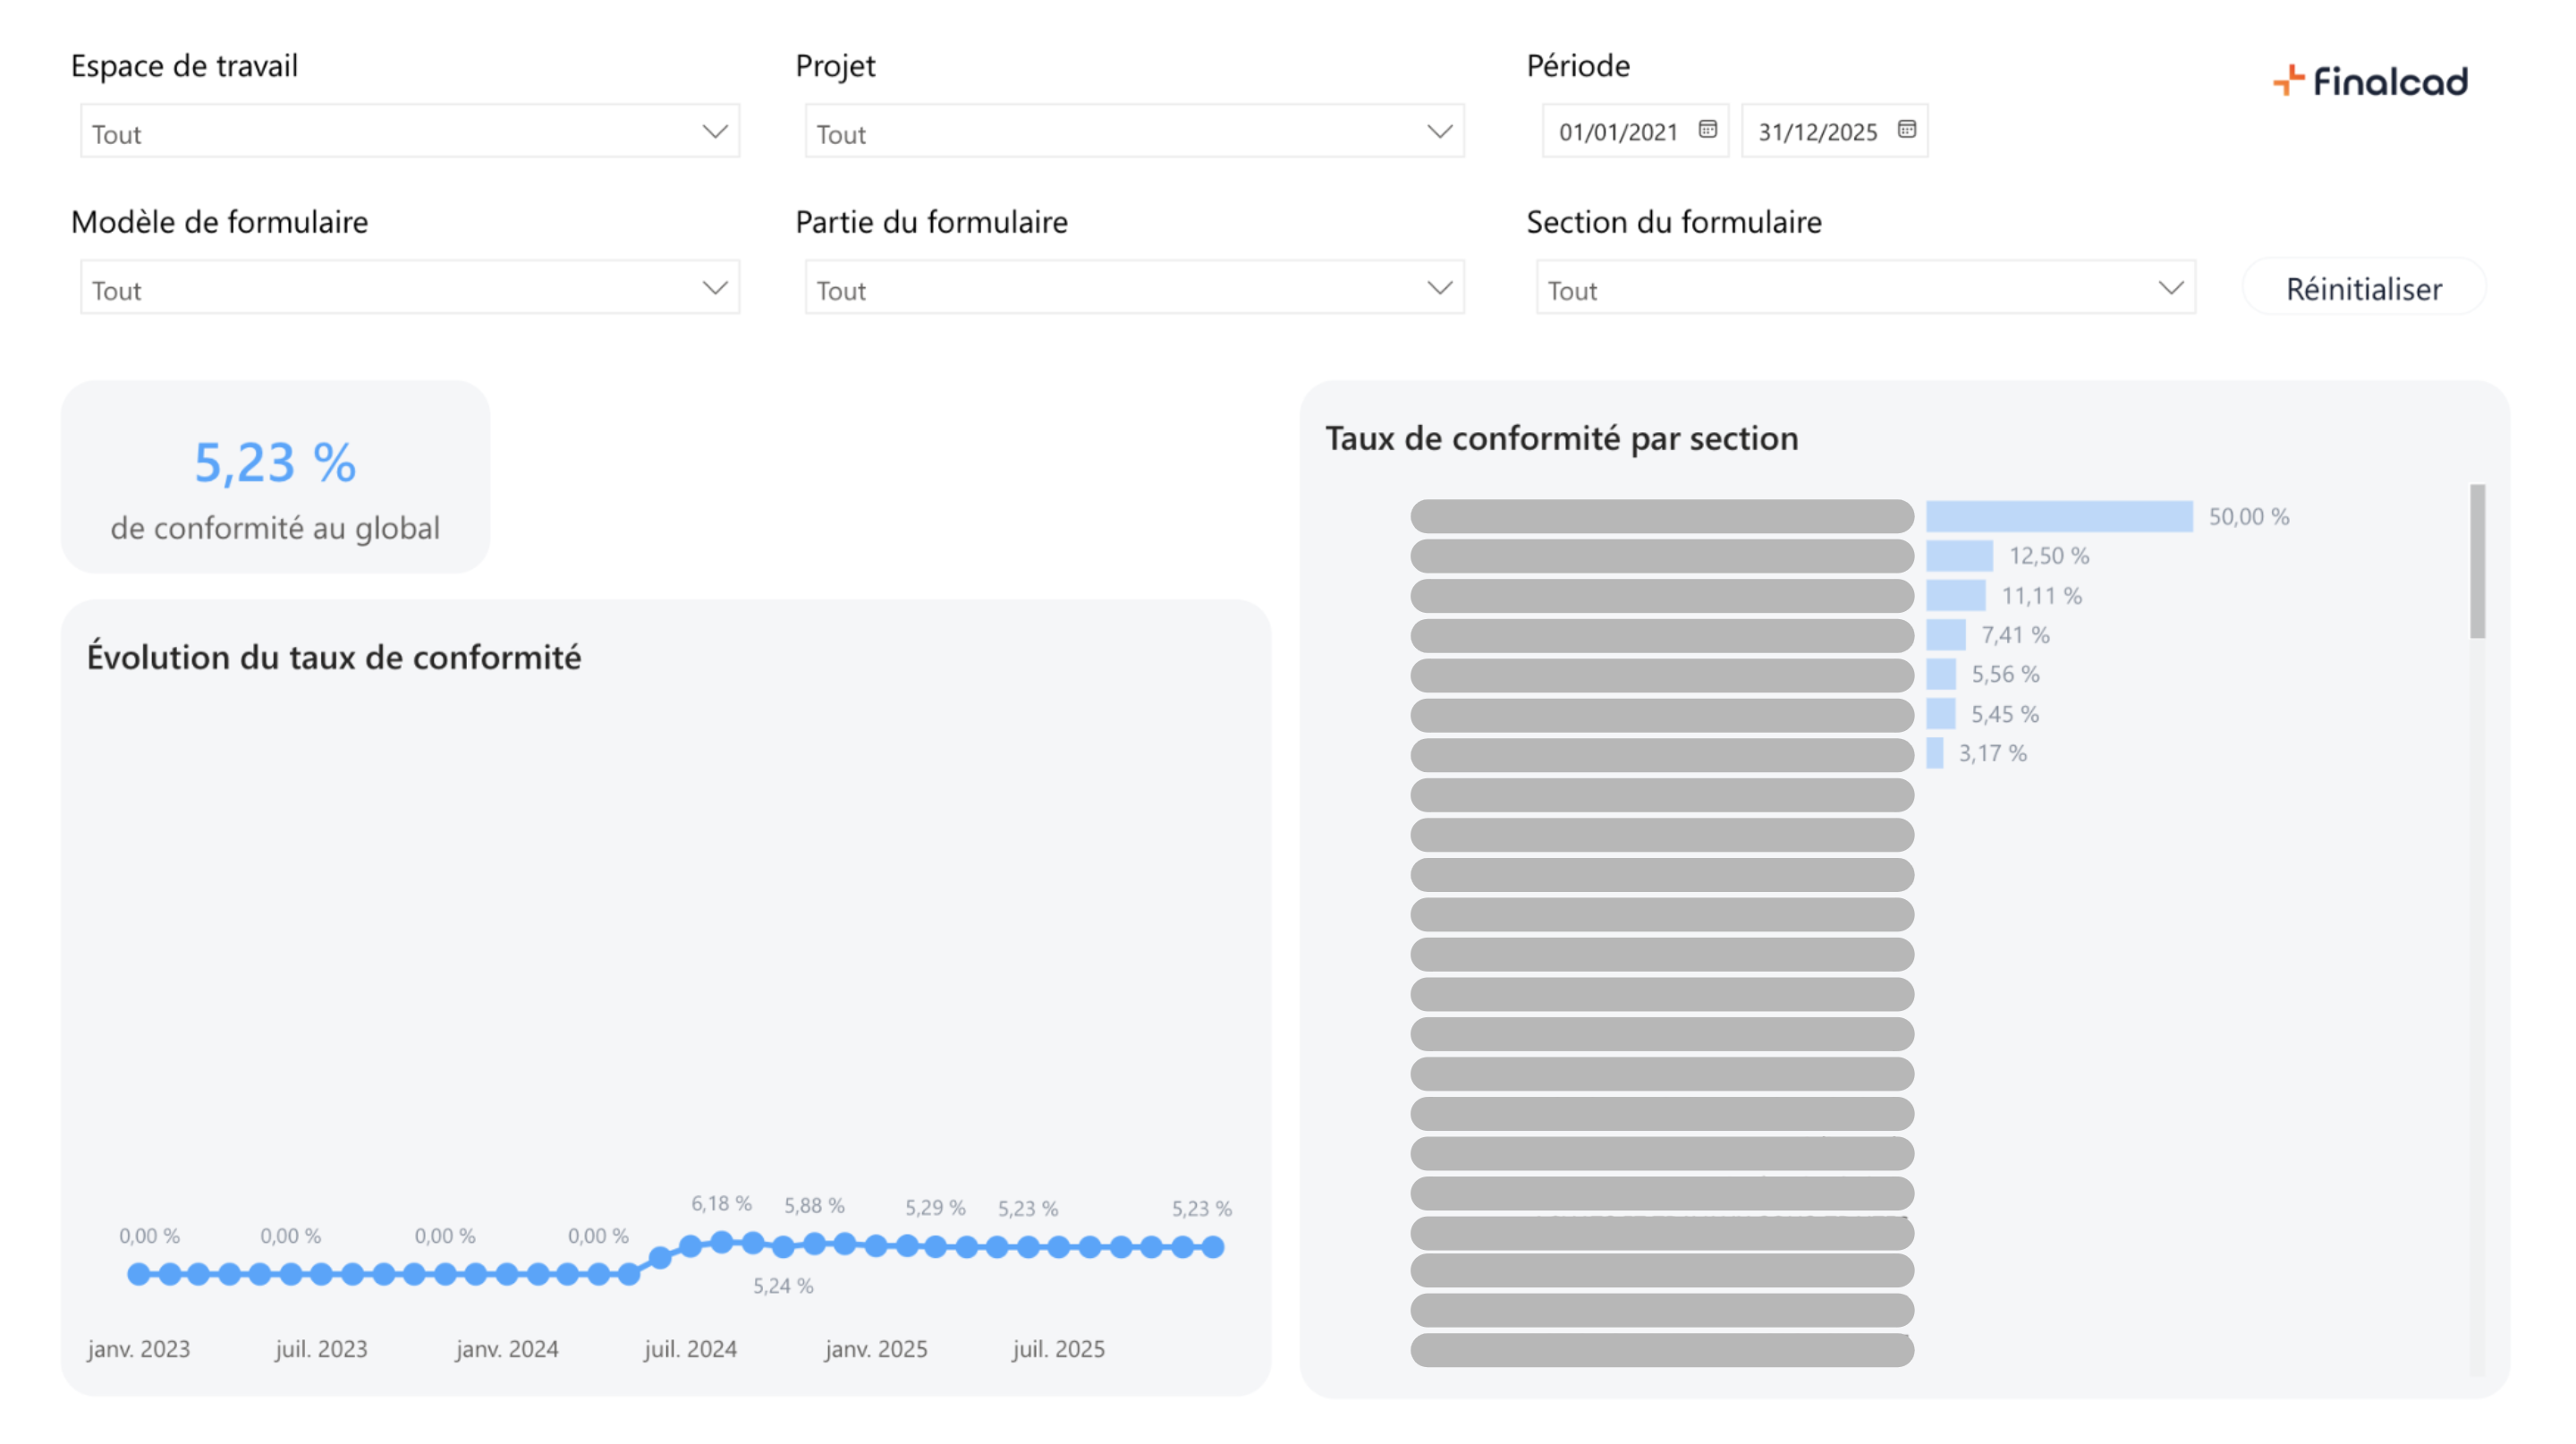The height and width of the screenshot is (1444, 2576).
Task: Click the 11,11 % section bar
Action: coord(1955,596)
